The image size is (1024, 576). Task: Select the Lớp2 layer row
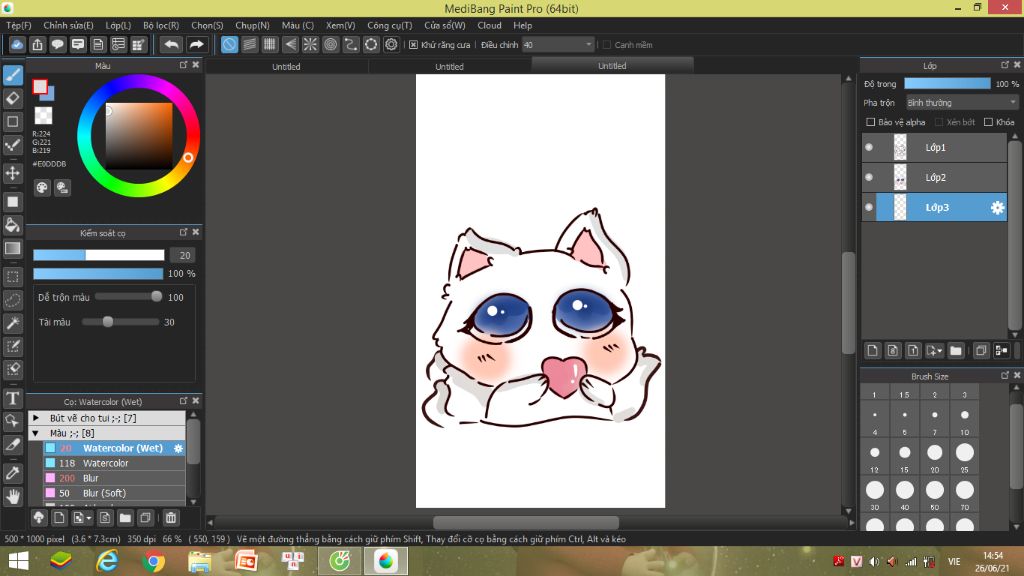(x=935, y=178)
